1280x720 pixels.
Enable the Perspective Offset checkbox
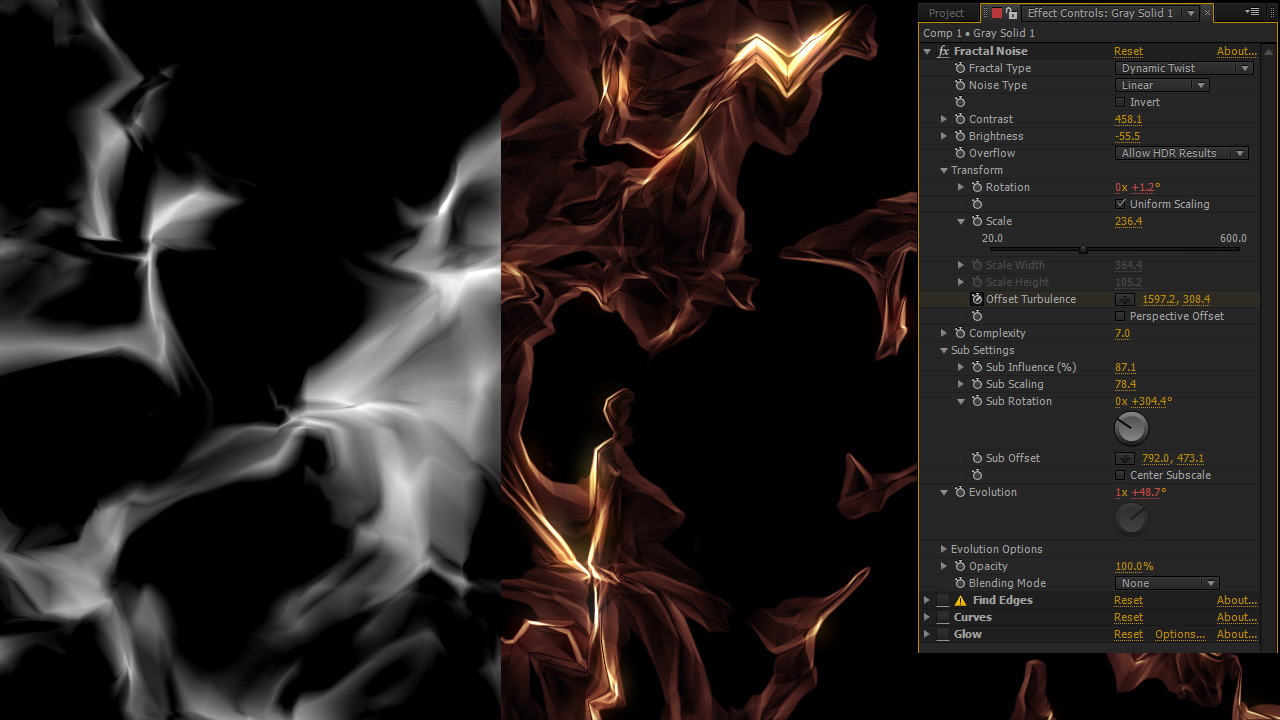click(x=1120, y=316)
